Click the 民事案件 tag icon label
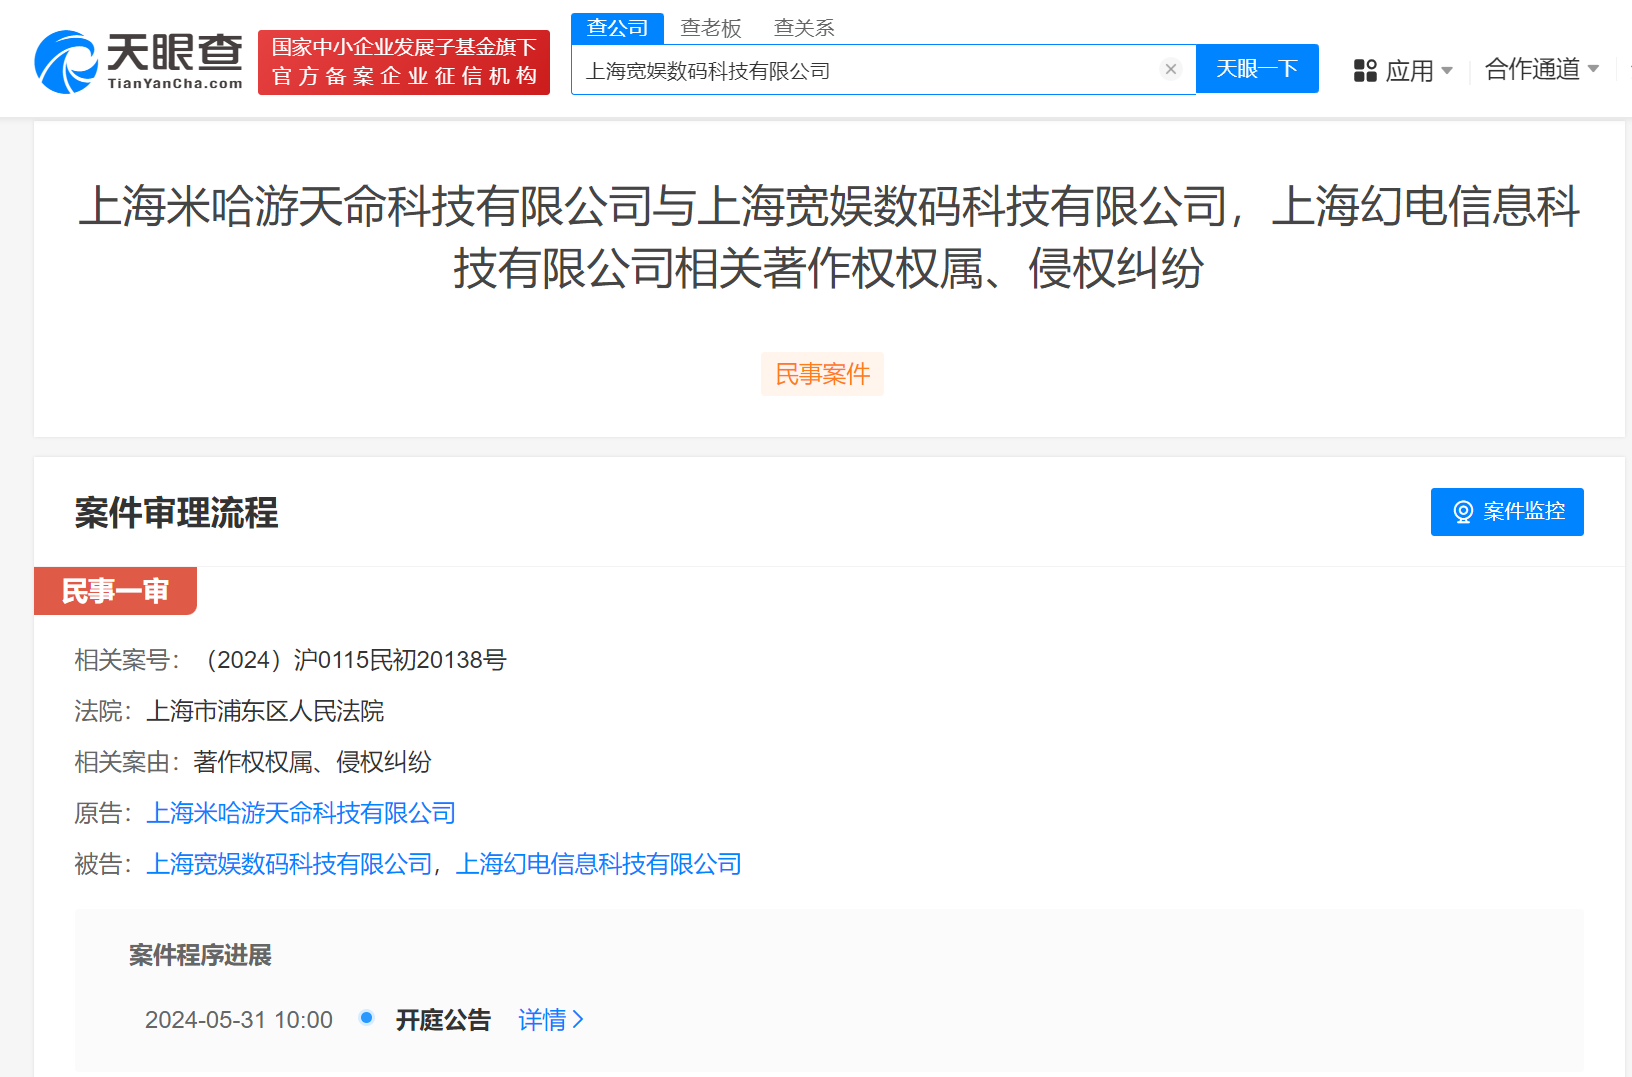 [822, 373]
